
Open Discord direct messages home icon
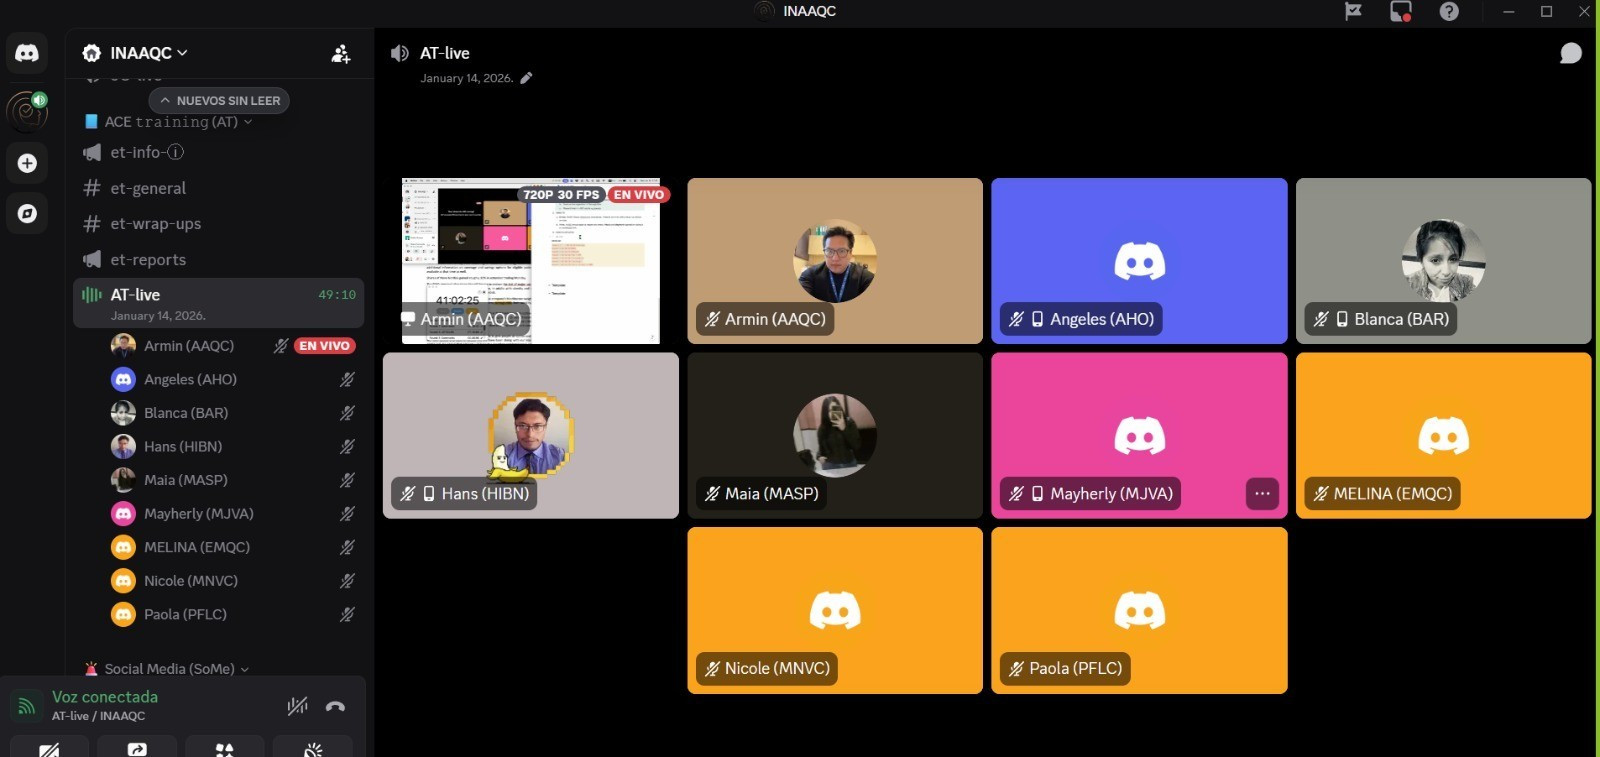tap(27, 53)
